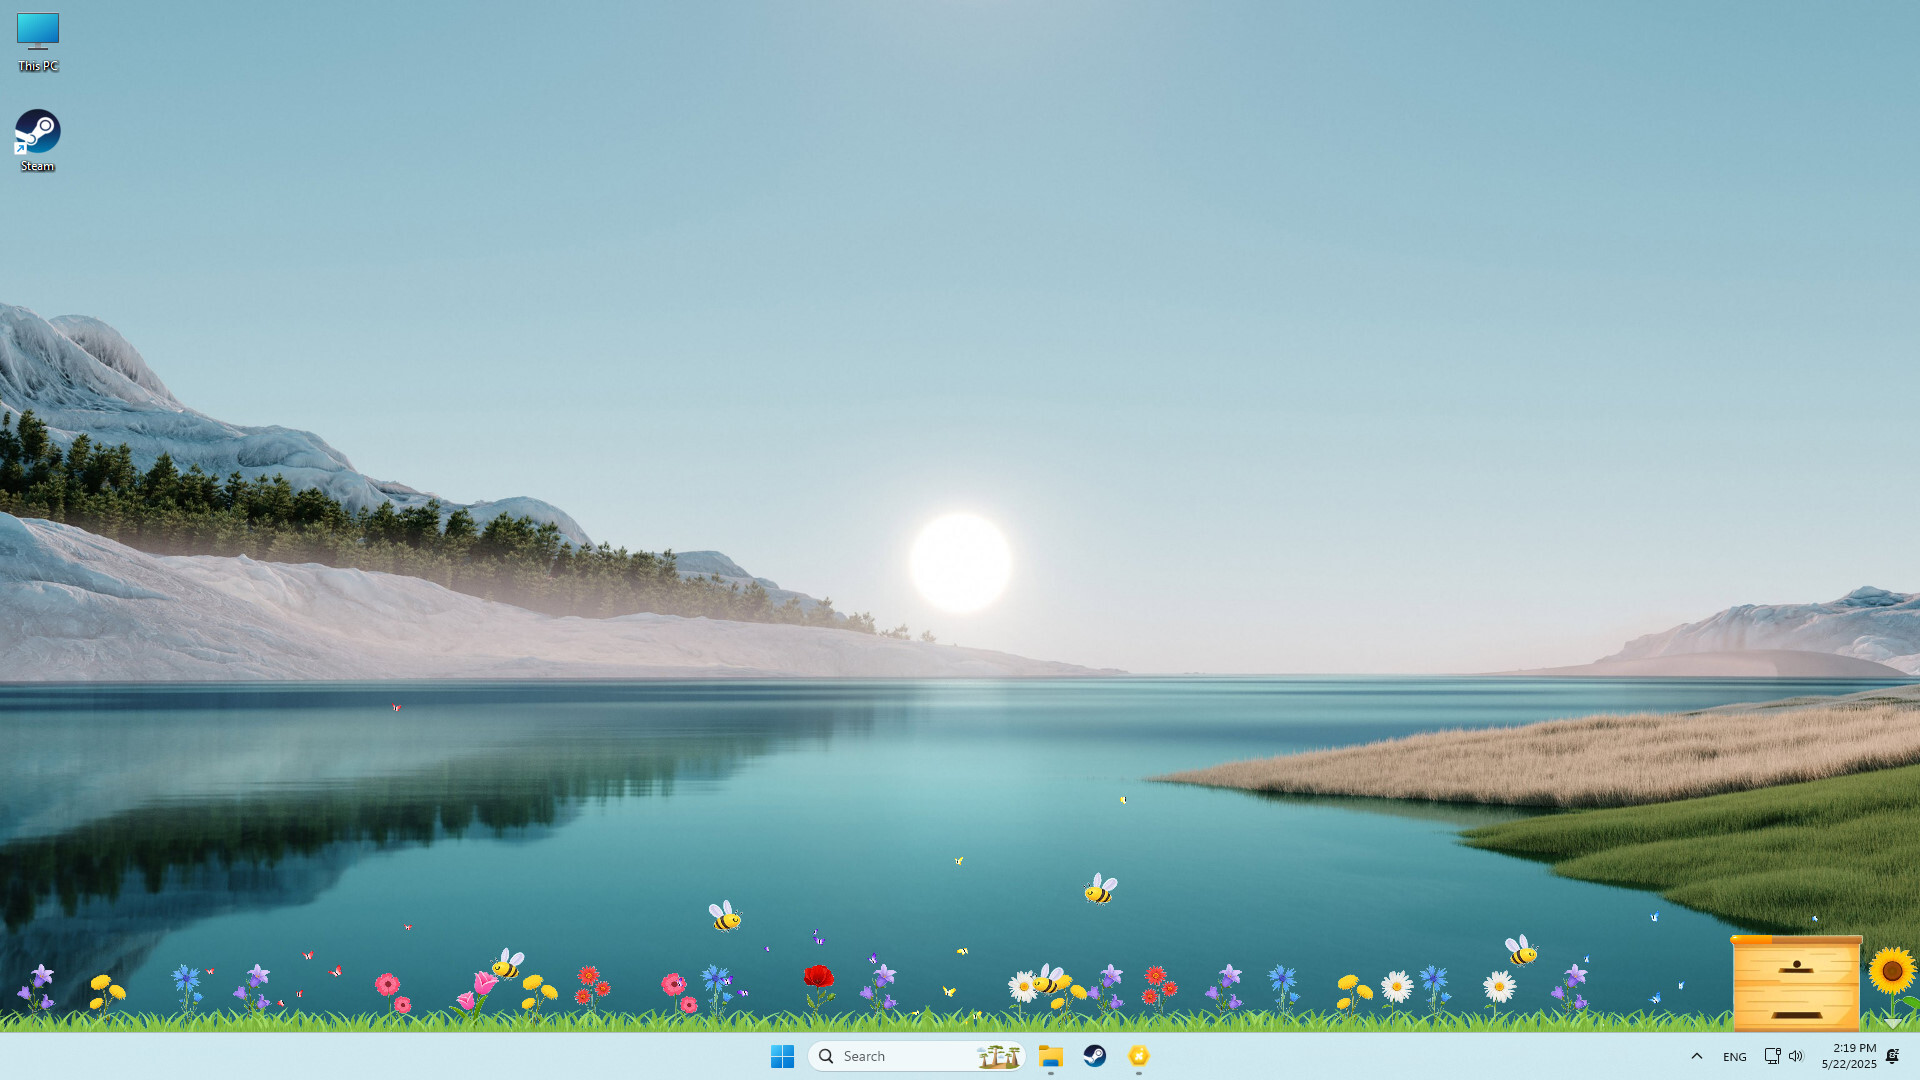Open the ENG language switcher
This screenshot has height=1080, width=1920.
[1734, 1056]
